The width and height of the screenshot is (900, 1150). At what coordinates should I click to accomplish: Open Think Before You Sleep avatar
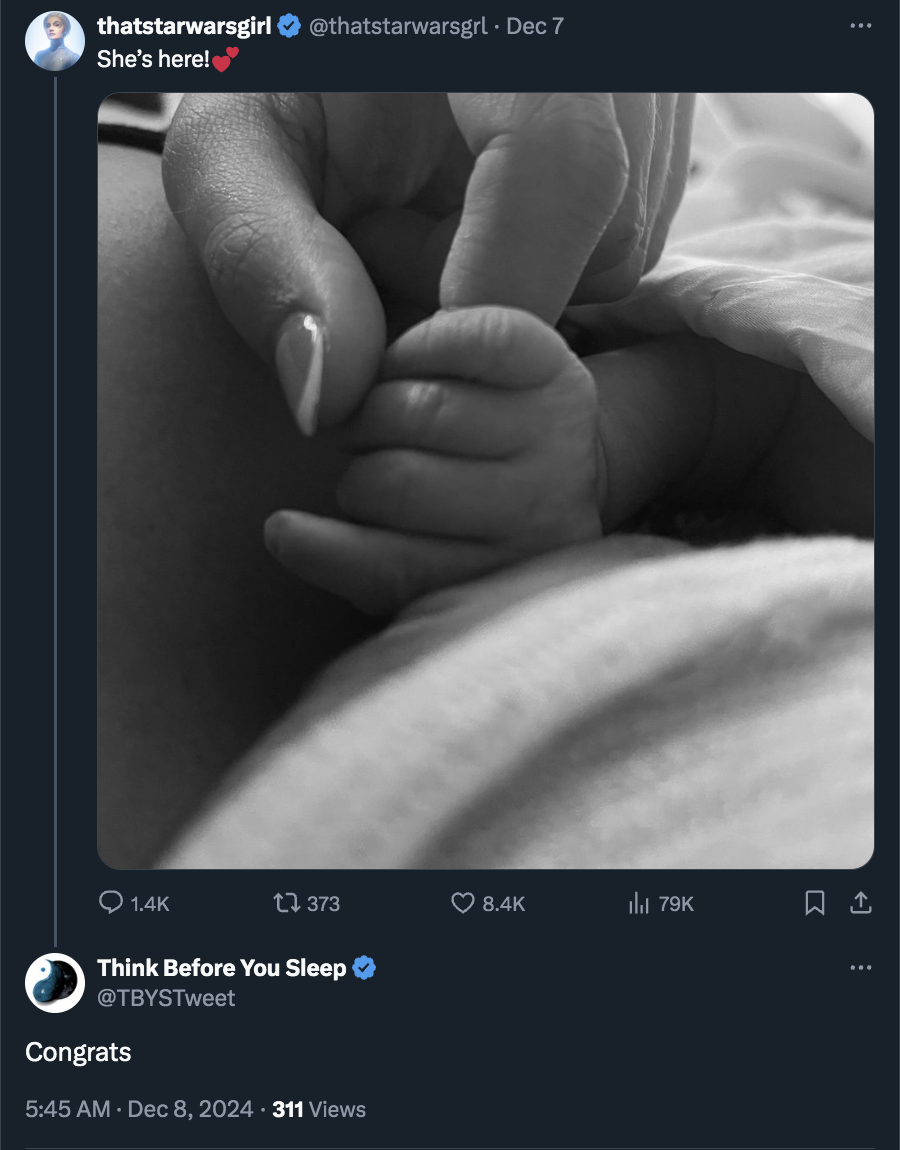click(54, 983)
